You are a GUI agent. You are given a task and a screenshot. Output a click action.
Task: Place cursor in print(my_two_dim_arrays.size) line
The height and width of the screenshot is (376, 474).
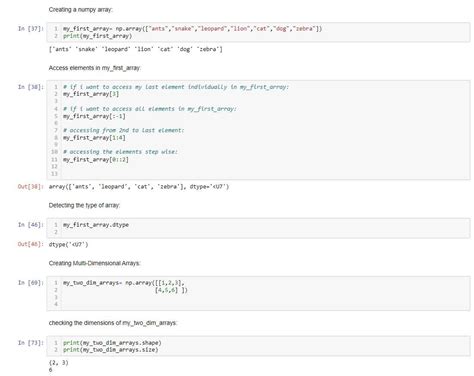pyautogui.click(x=110, y=350)
